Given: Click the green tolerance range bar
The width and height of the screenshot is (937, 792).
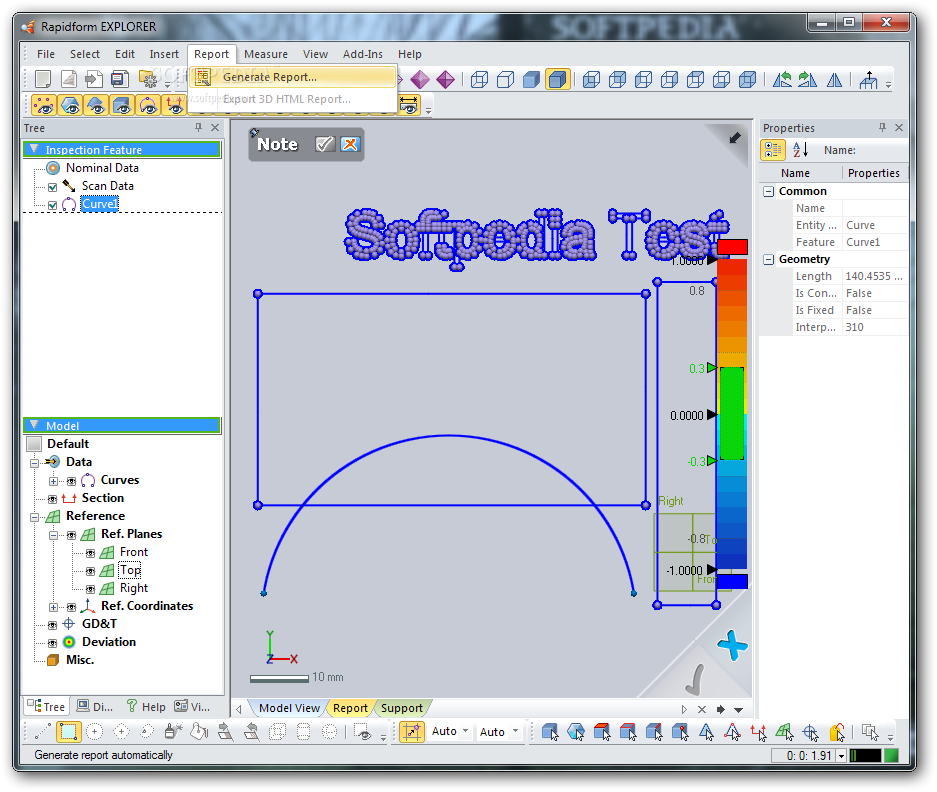Looking at the screenshot, I should coord(732,414).
